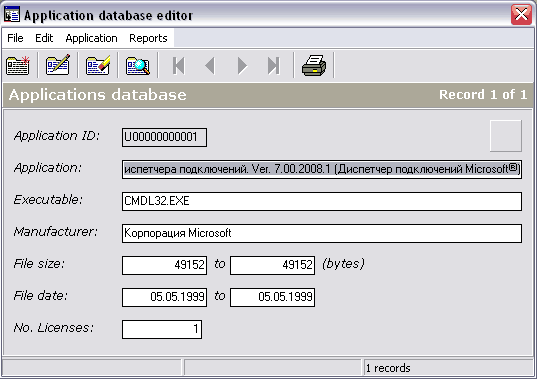Image resolution: width=537 pixels, height=379 pixels.
Task: Click the edit record pencil icon
Action: coord(58,65)
